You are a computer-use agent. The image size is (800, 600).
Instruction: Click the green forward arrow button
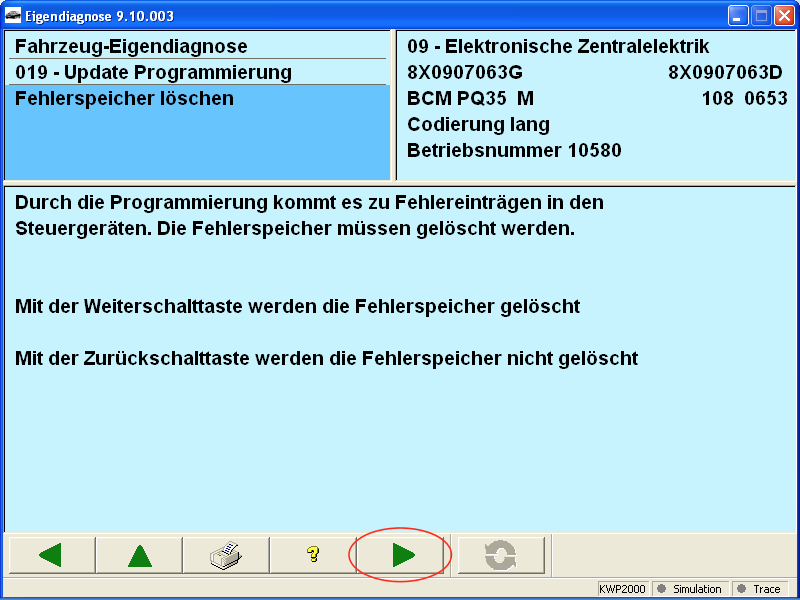(x=400, y=555)
